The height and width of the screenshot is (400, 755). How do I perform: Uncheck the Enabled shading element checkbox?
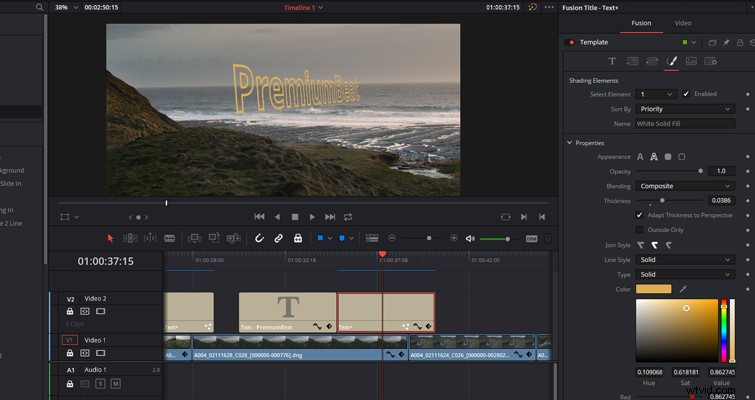pos(686,94)
